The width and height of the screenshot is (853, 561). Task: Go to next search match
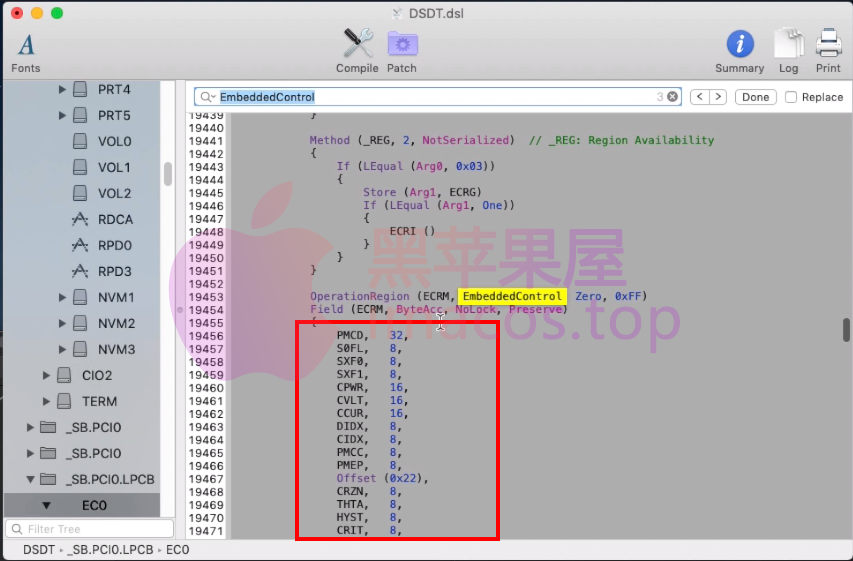(718, 97)
